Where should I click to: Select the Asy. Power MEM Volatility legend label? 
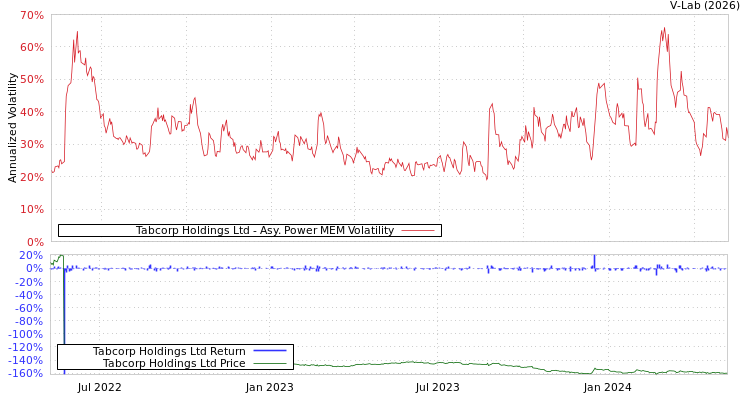(264, 231)
